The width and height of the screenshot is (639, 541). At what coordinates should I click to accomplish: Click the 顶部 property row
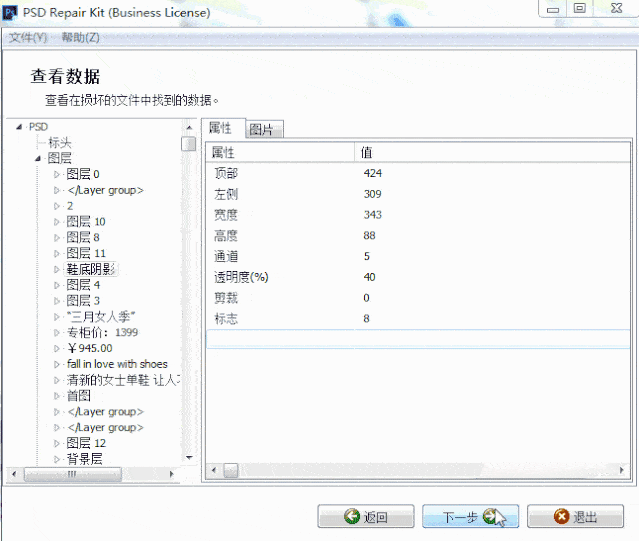click(x=418, y=173)
